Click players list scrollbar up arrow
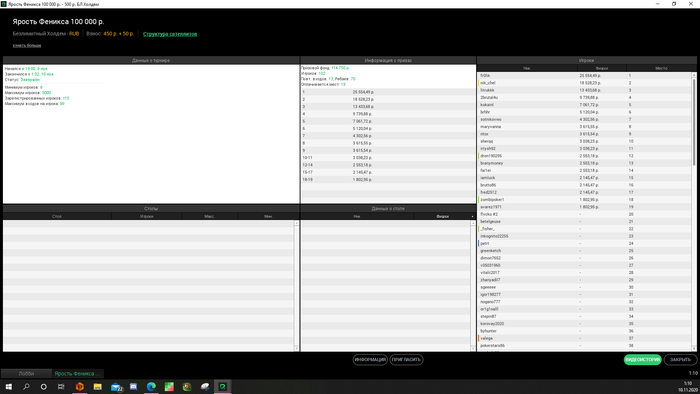Image resolution: width=700 pixels, height=394 pixels. [x=694, y=75]
